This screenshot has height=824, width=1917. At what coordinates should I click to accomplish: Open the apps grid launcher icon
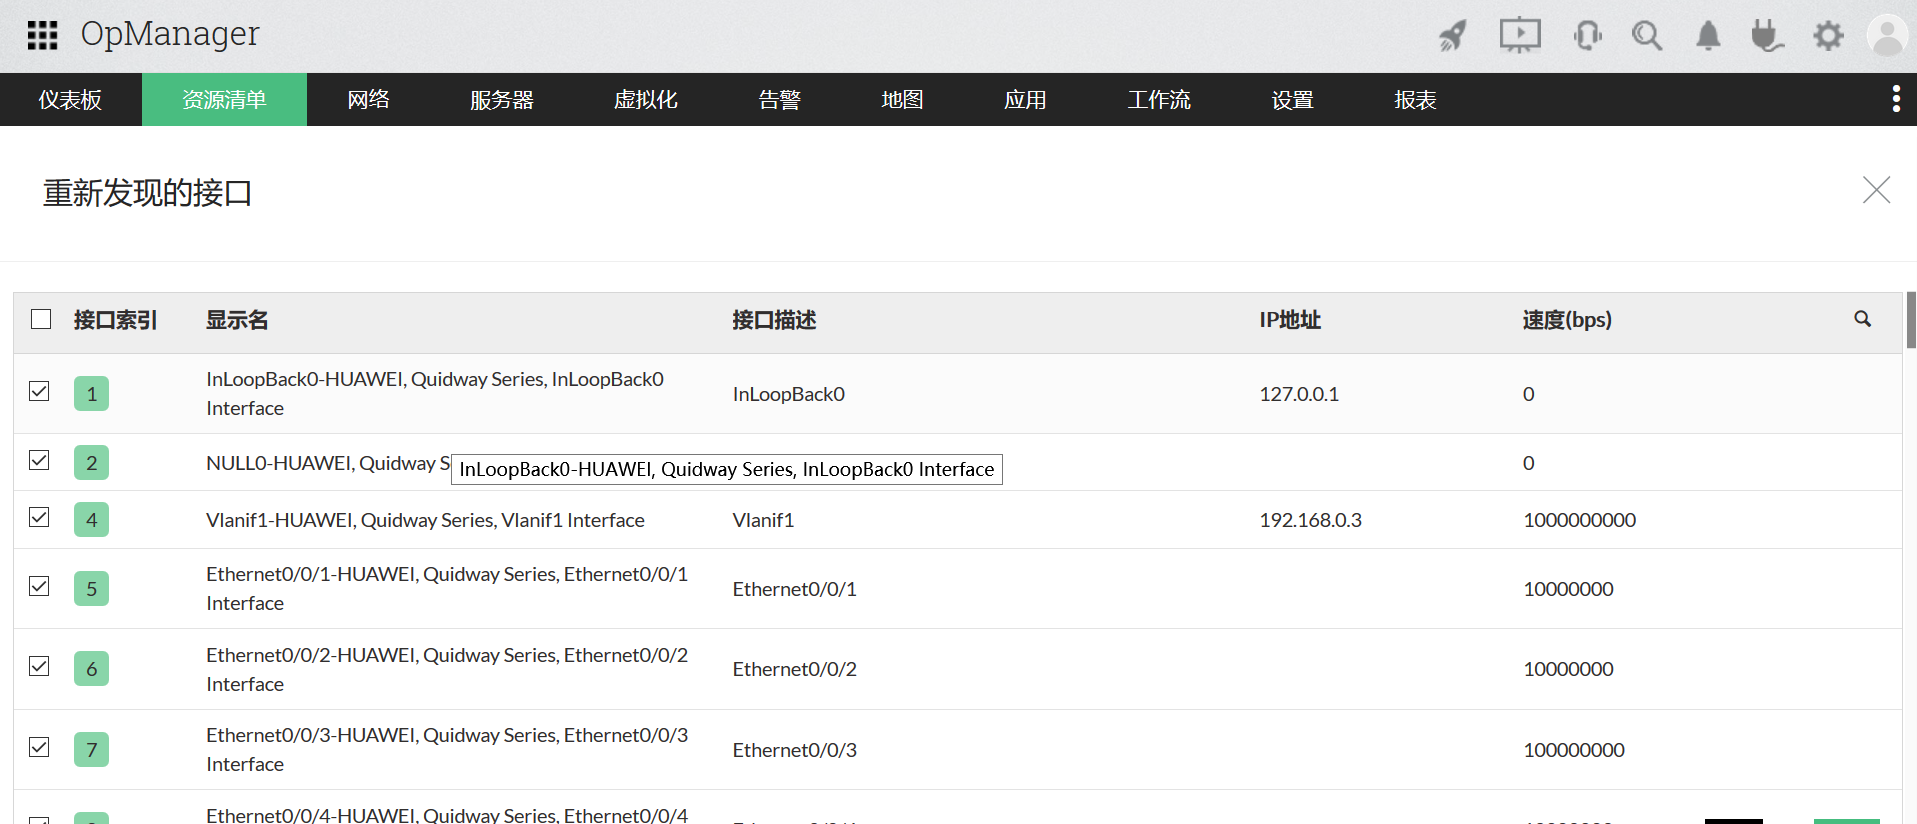point(42,35)
